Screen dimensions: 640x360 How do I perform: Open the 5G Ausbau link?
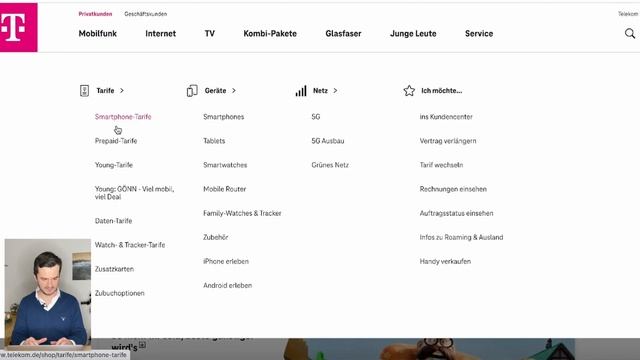pyautogui.click(x=328, y=141)
